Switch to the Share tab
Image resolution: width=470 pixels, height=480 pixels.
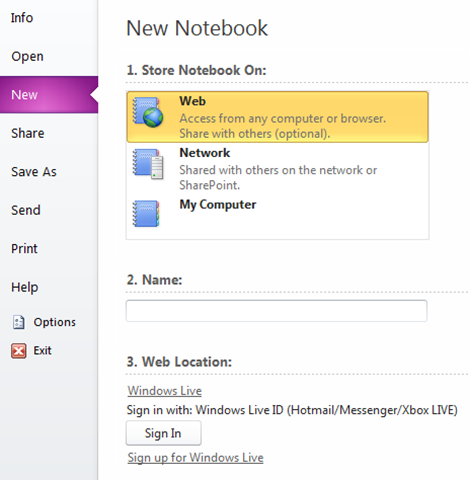pyautogui.click(x=28, y=133)
